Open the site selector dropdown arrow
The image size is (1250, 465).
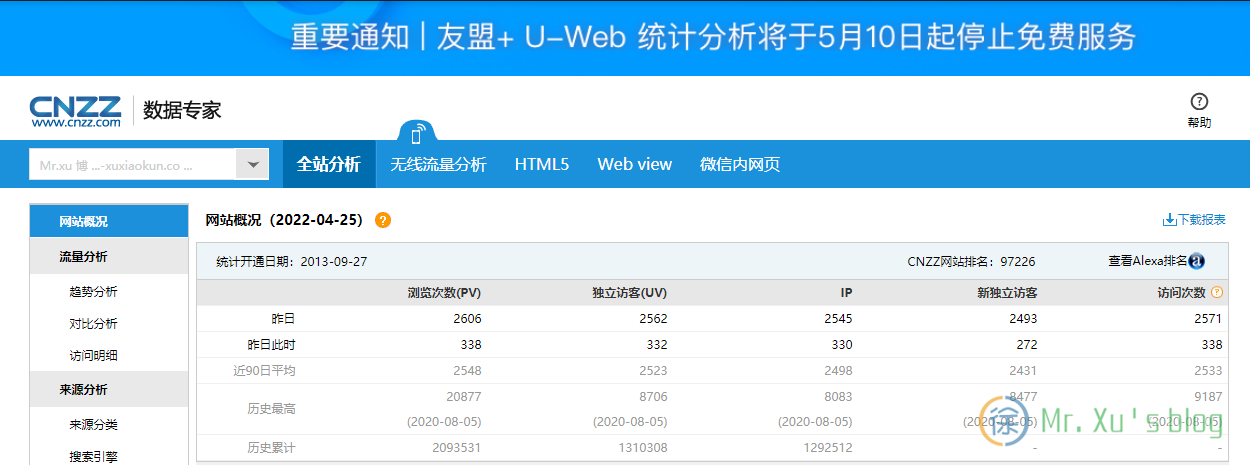point(253,165)
